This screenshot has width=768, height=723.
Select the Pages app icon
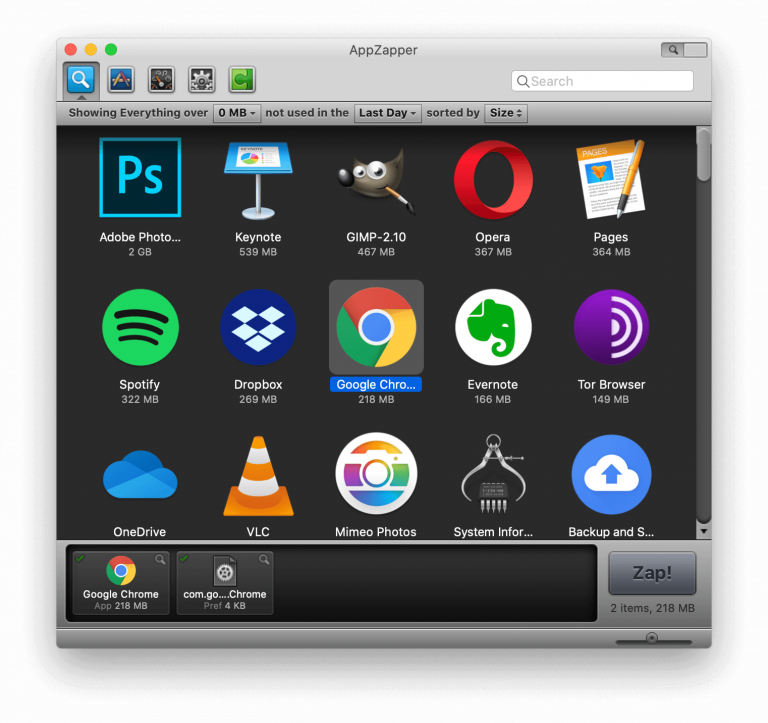[x=611, y=179]
